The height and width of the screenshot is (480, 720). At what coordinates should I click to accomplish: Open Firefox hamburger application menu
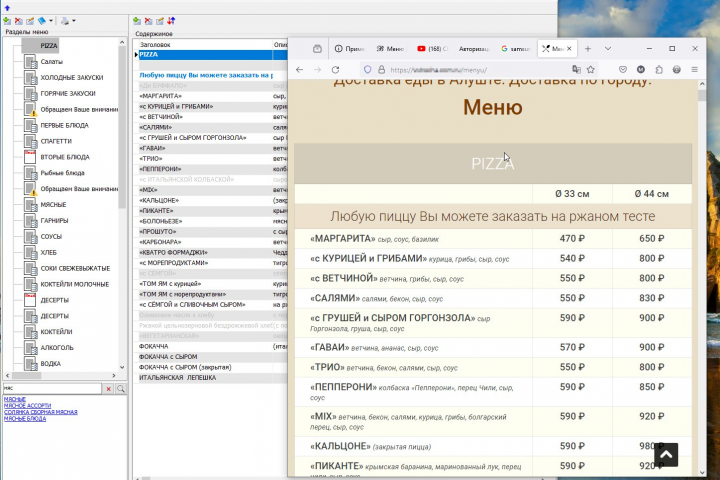tap(694, 70)
